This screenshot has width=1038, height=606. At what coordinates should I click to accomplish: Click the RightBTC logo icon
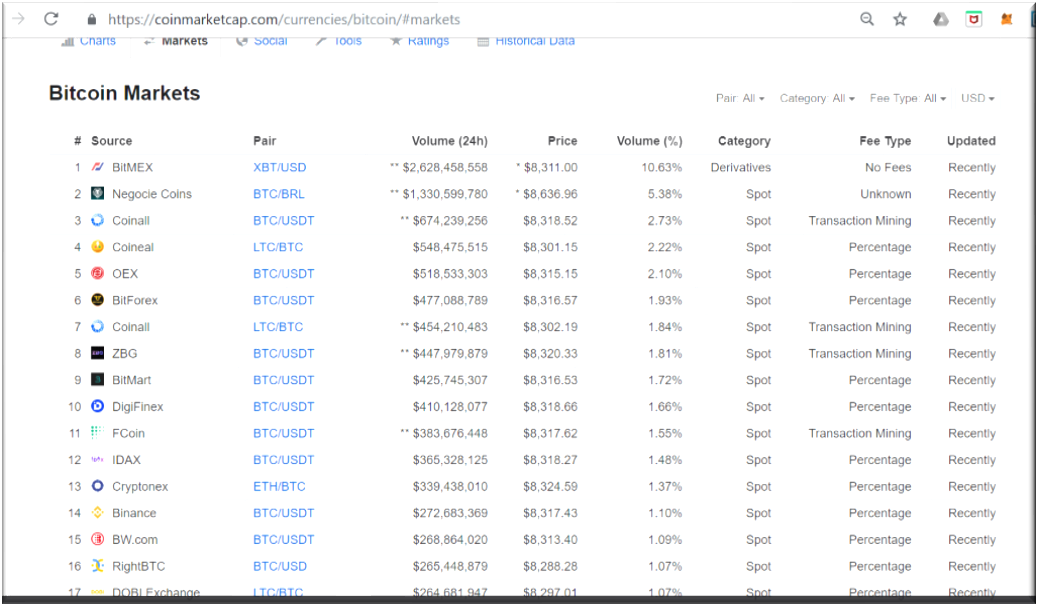pos(97,566)
